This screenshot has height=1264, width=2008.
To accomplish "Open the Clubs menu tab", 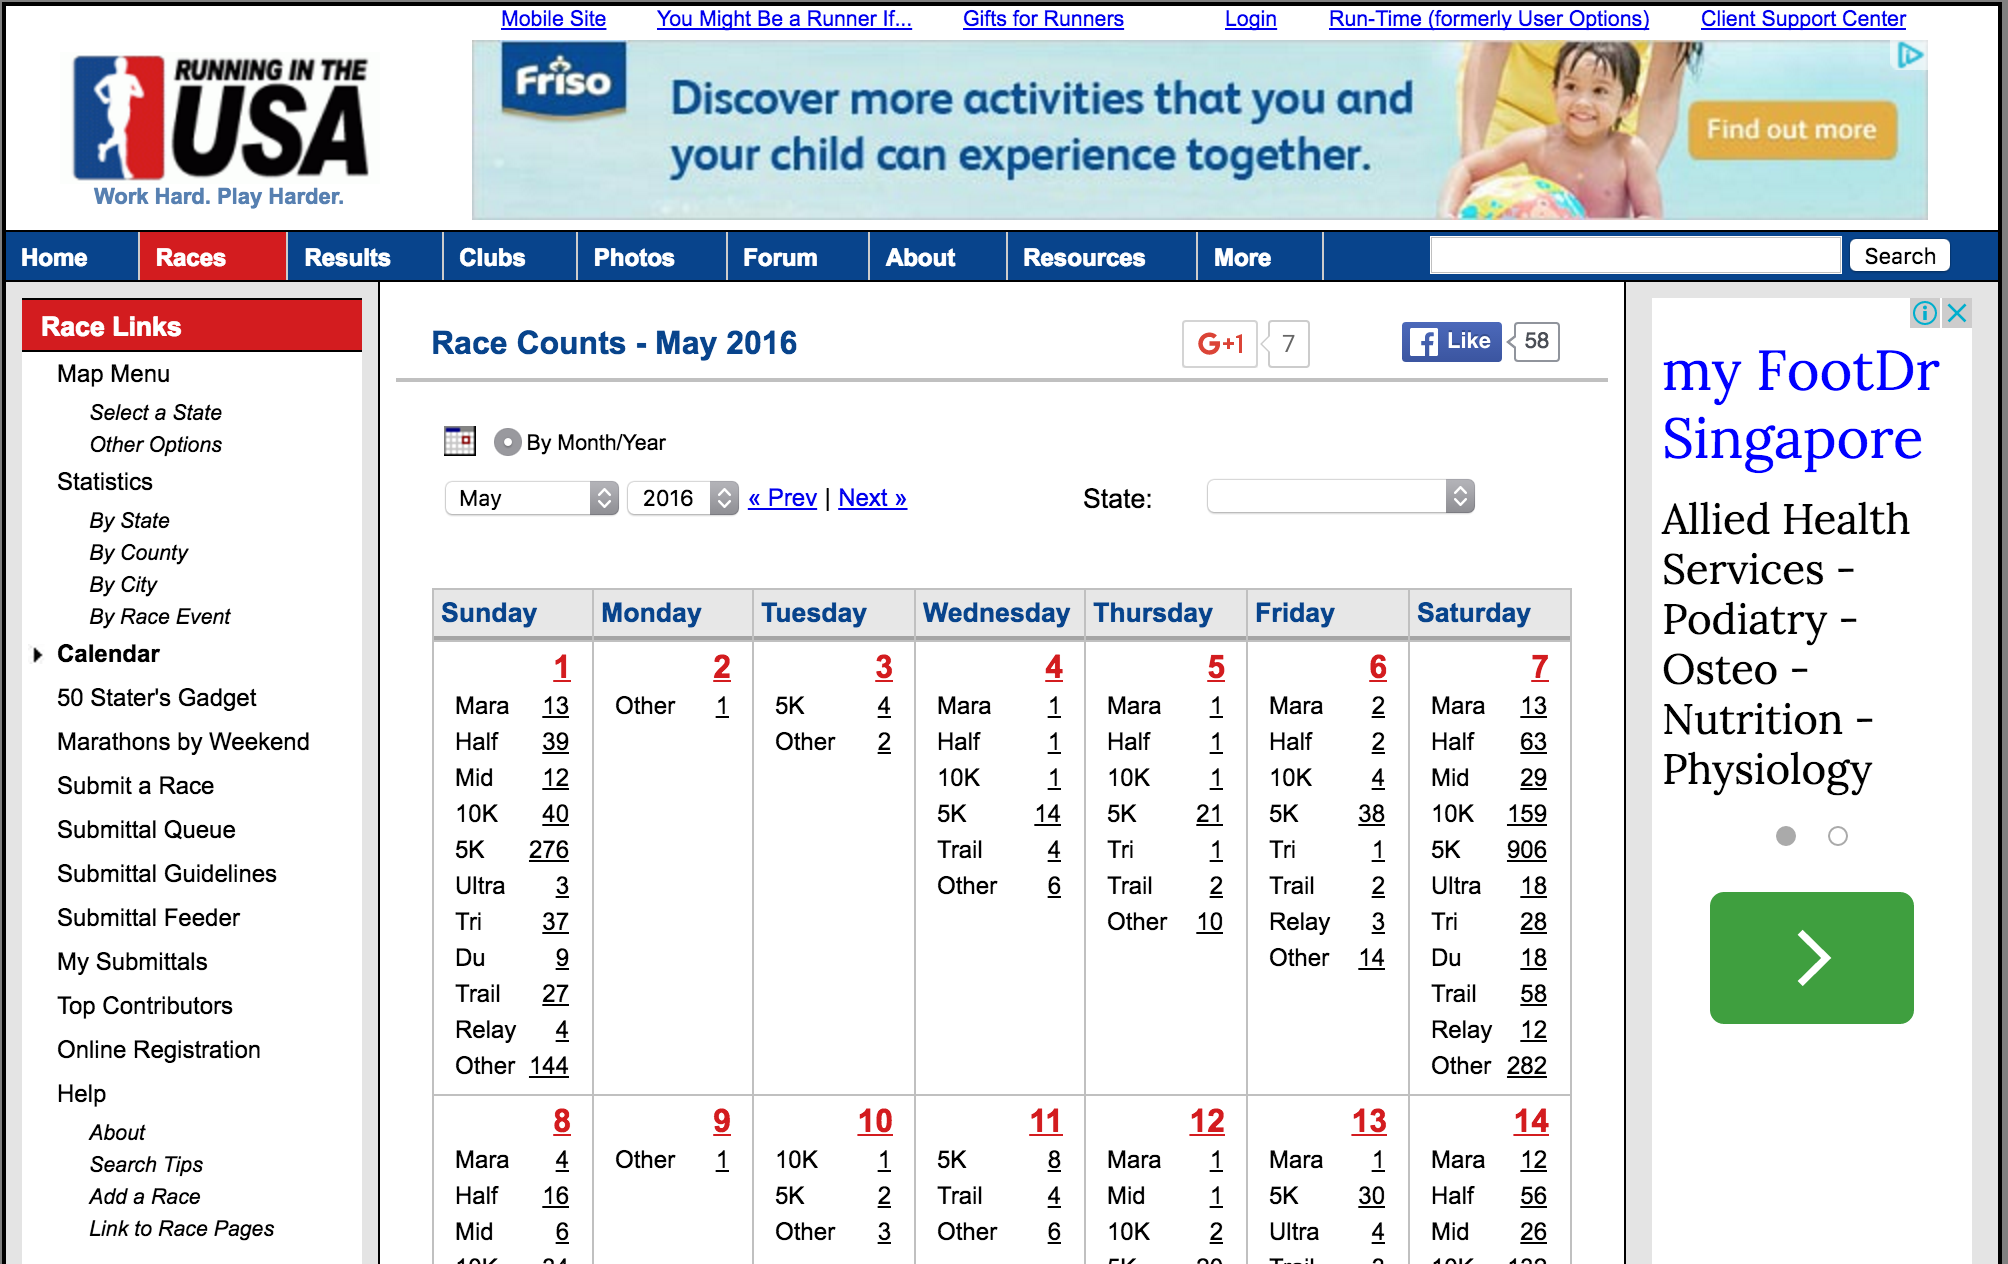I will click(492, 257).
